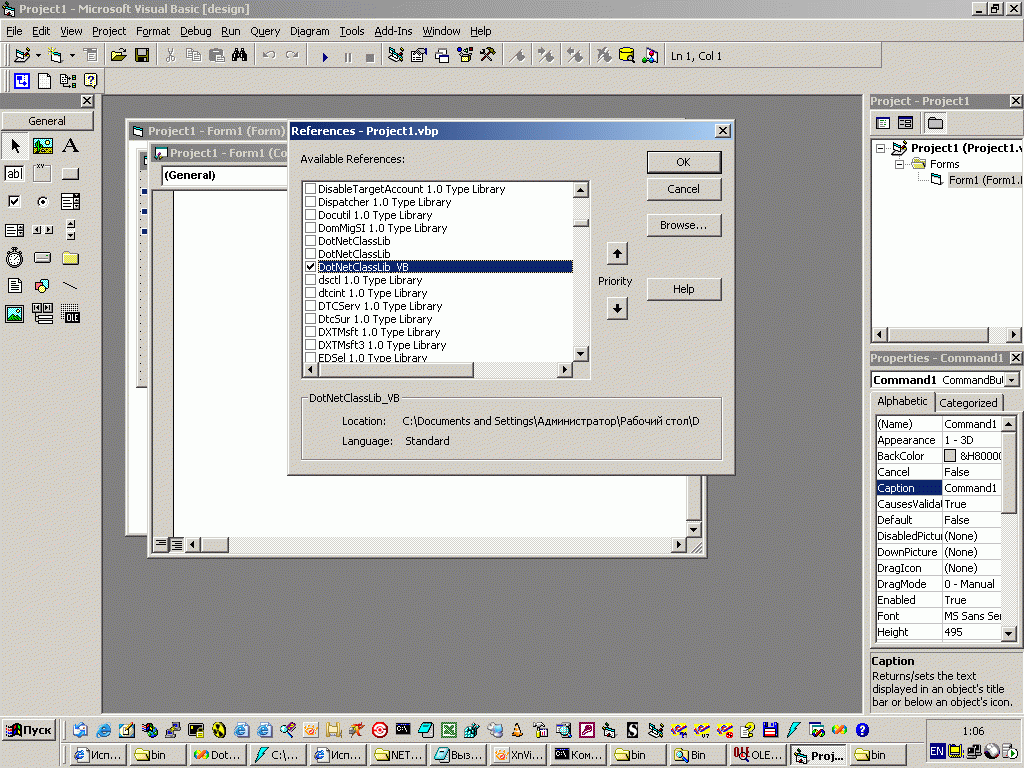Check DTCServ 1.0 Type Library
This screenshot has height=768, width=1024.
click(x=311, y=306)
